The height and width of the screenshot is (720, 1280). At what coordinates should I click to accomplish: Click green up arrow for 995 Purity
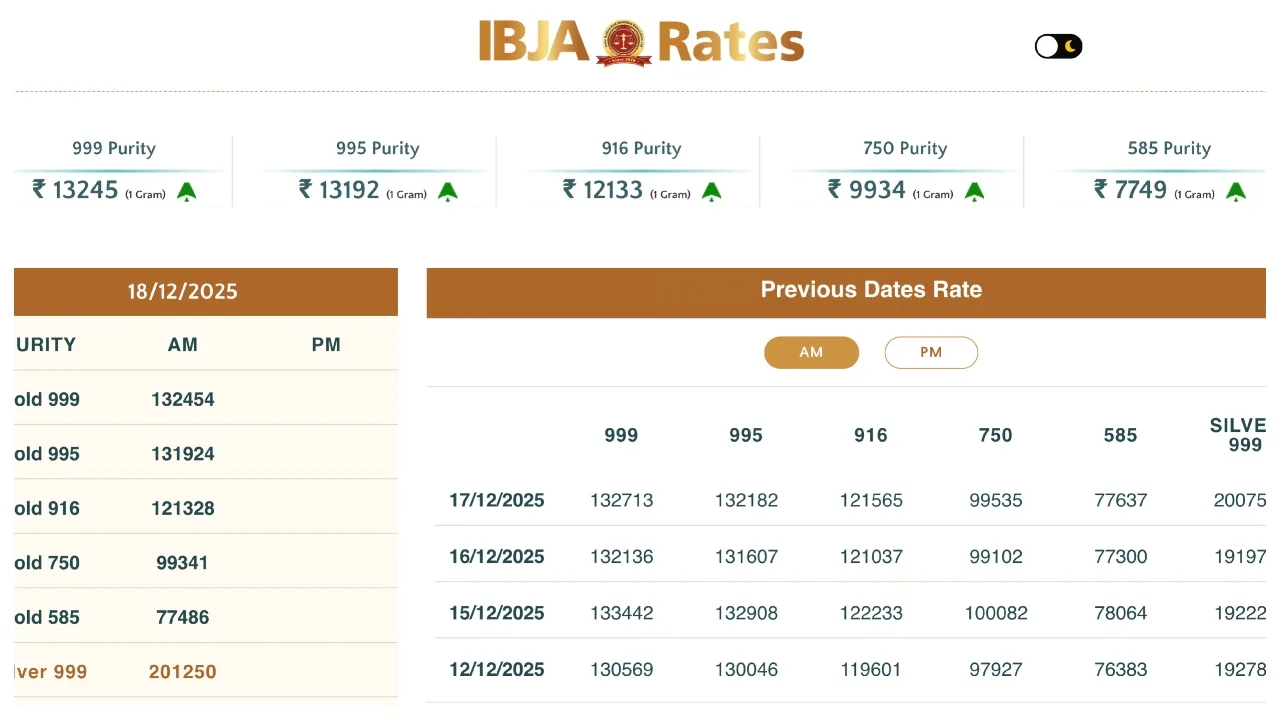tap(448, 191)
